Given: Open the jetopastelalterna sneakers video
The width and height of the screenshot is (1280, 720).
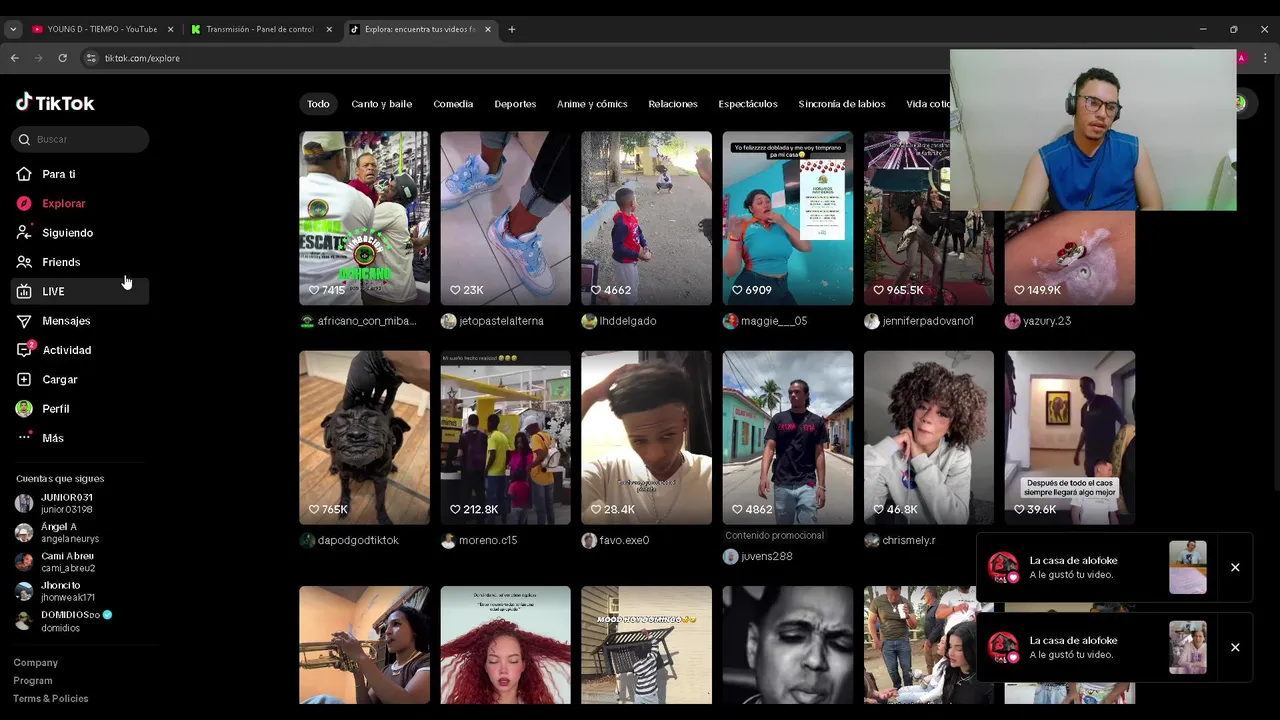Looking at the screenshot, I should point(505,218).
